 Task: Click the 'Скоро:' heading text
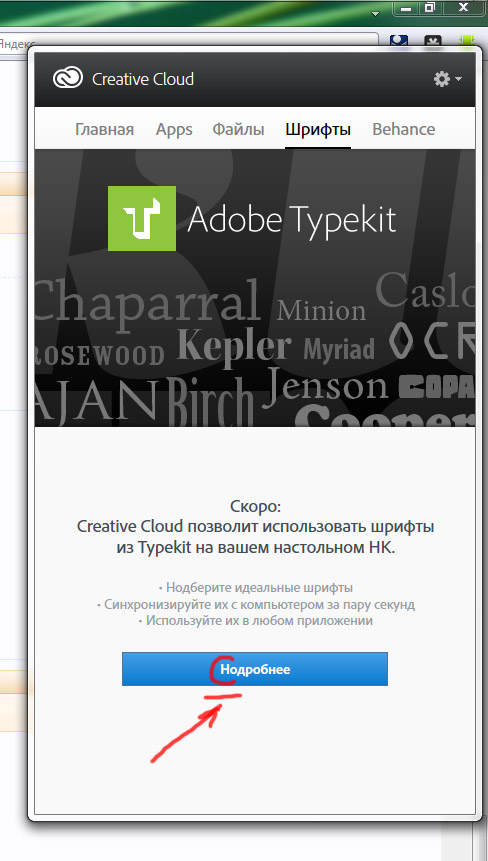[x=255, y=506]
